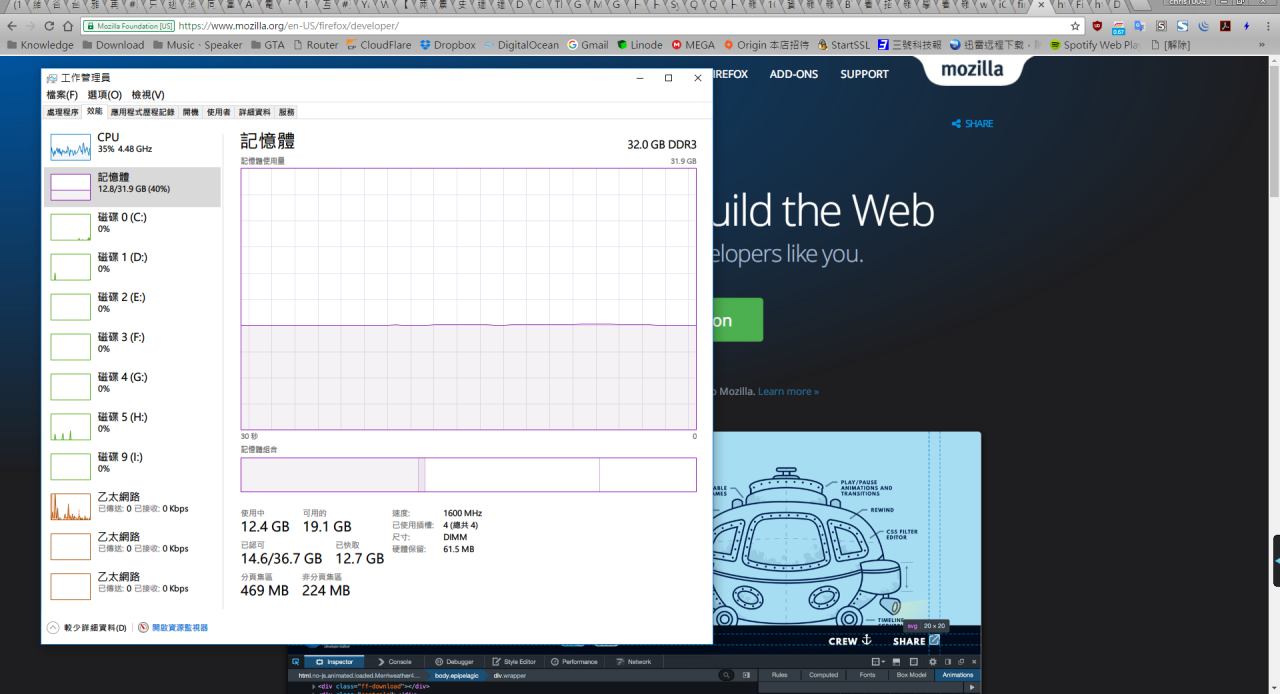The image size is (1280, 694).
Task: Open the uBlock Origin extension icon
Action: click(x=1098, y=26)
